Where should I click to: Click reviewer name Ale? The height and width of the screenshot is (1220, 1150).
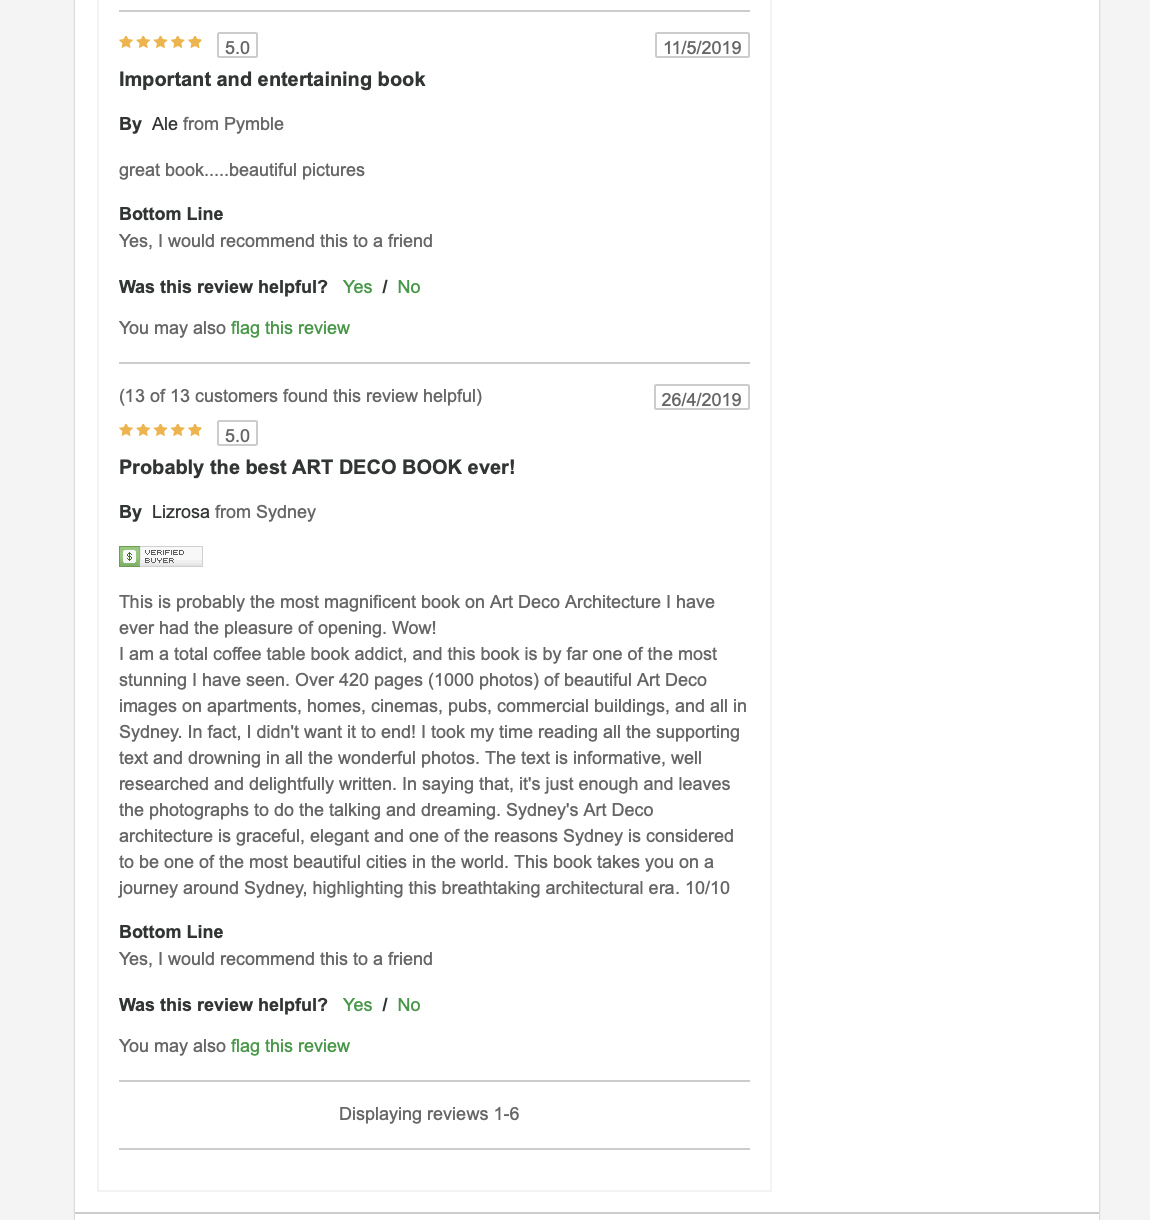(x=165, y=124)
